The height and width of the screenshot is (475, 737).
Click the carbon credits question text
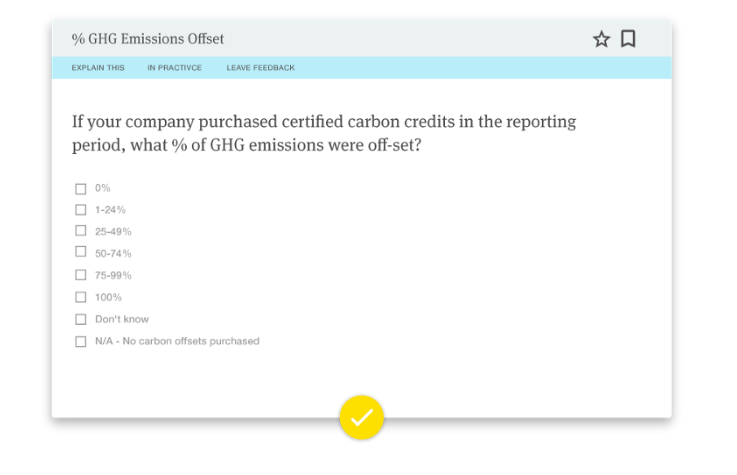323,134
